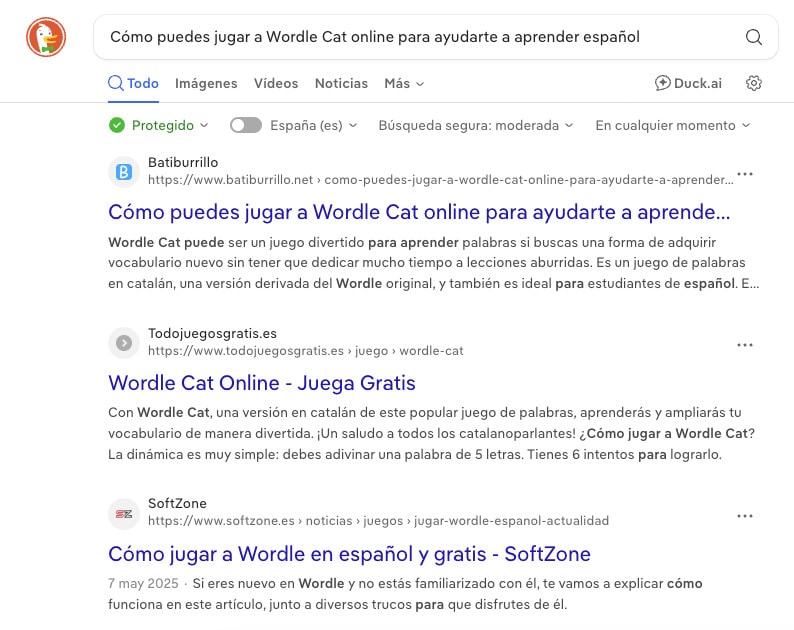The image size is (794, 630).
Task: Click the todojuegosgratis.es URL
Action: click(305, 350)
